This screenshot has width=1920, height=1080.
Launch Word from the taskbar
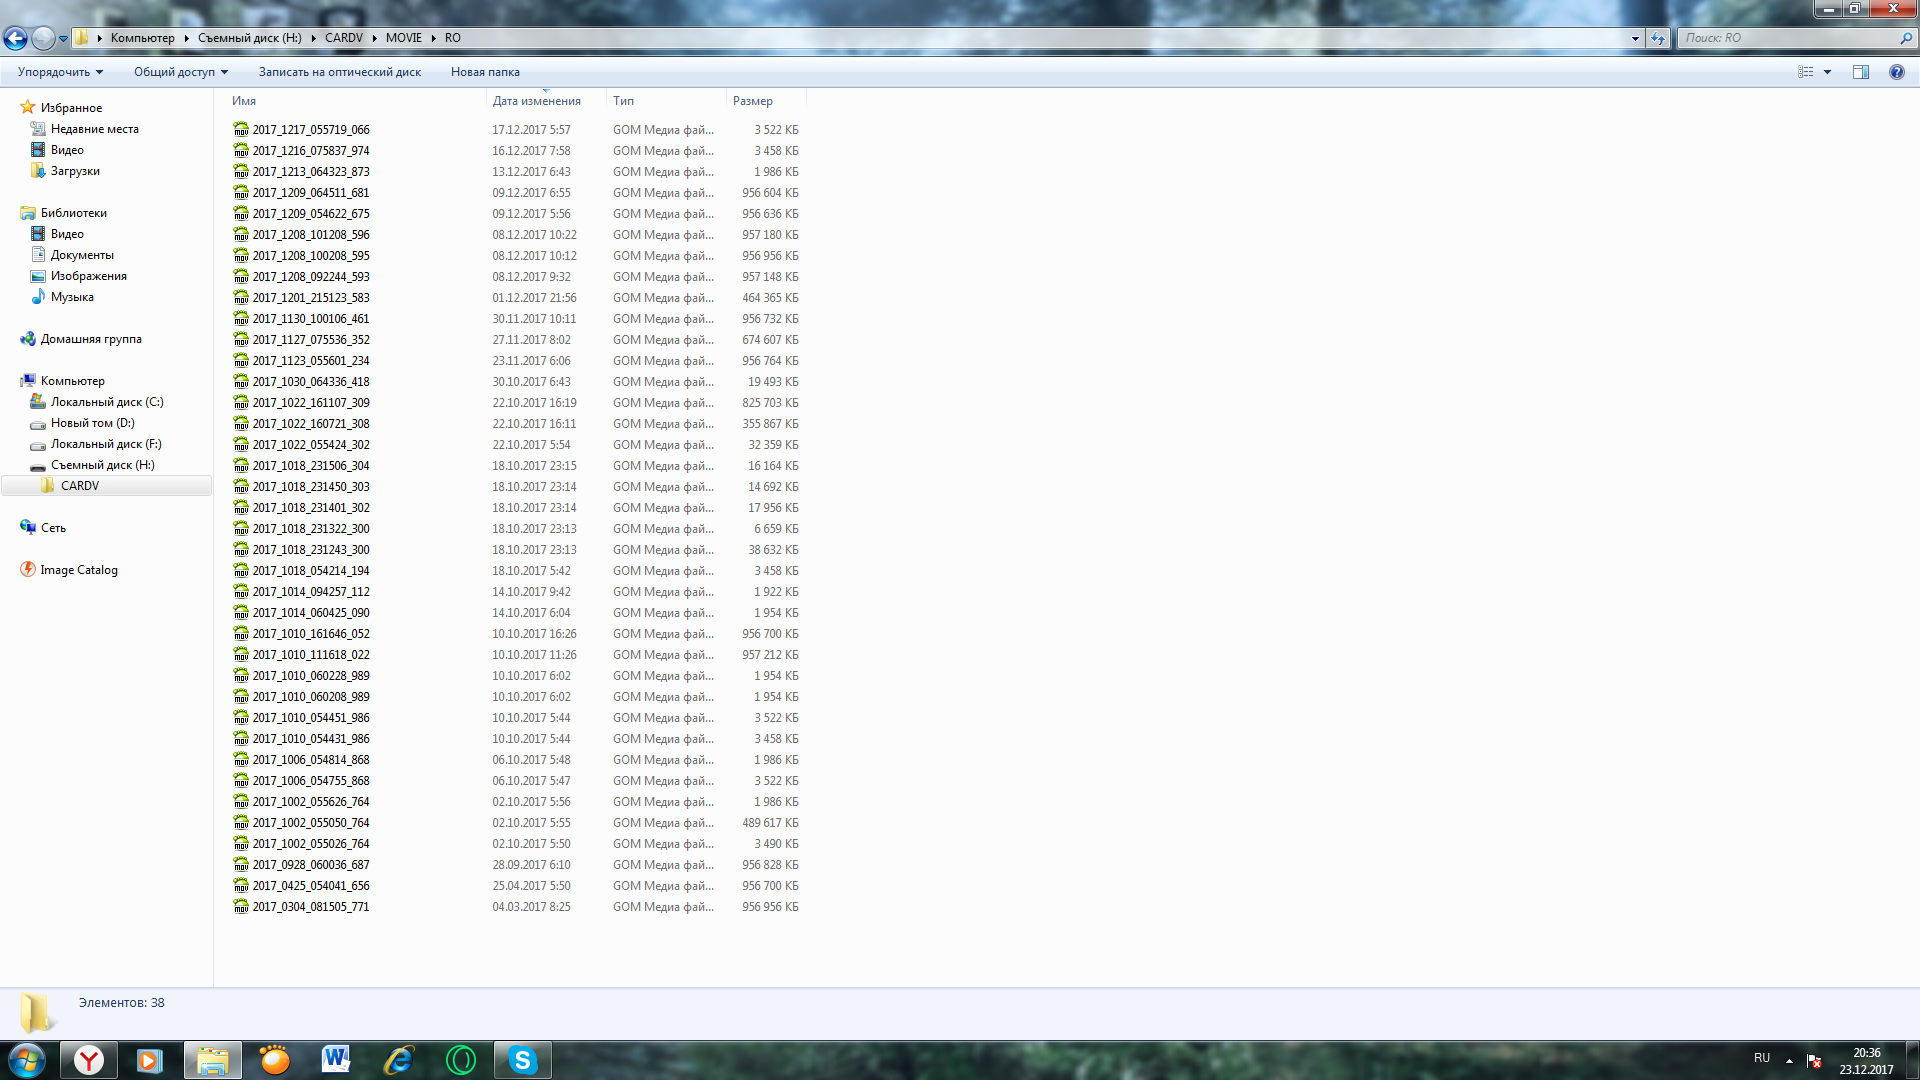click(336, 1060)
